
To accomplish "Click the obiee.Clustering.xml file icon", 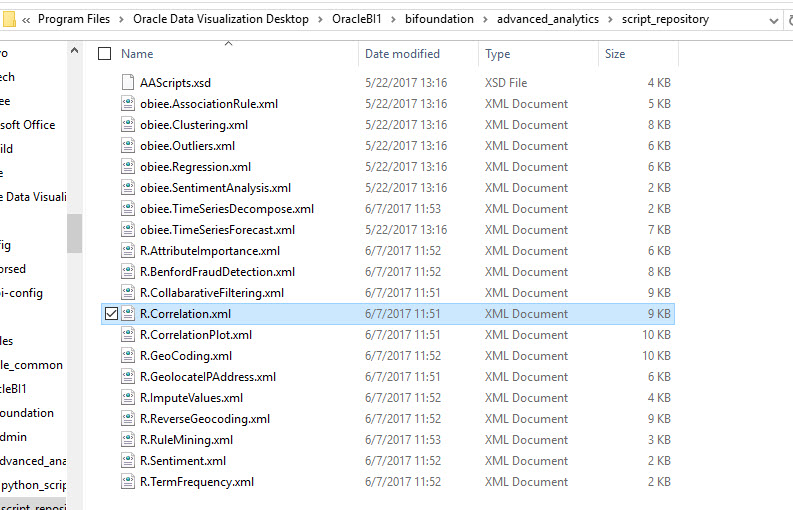I will click(x=127, y=125).
